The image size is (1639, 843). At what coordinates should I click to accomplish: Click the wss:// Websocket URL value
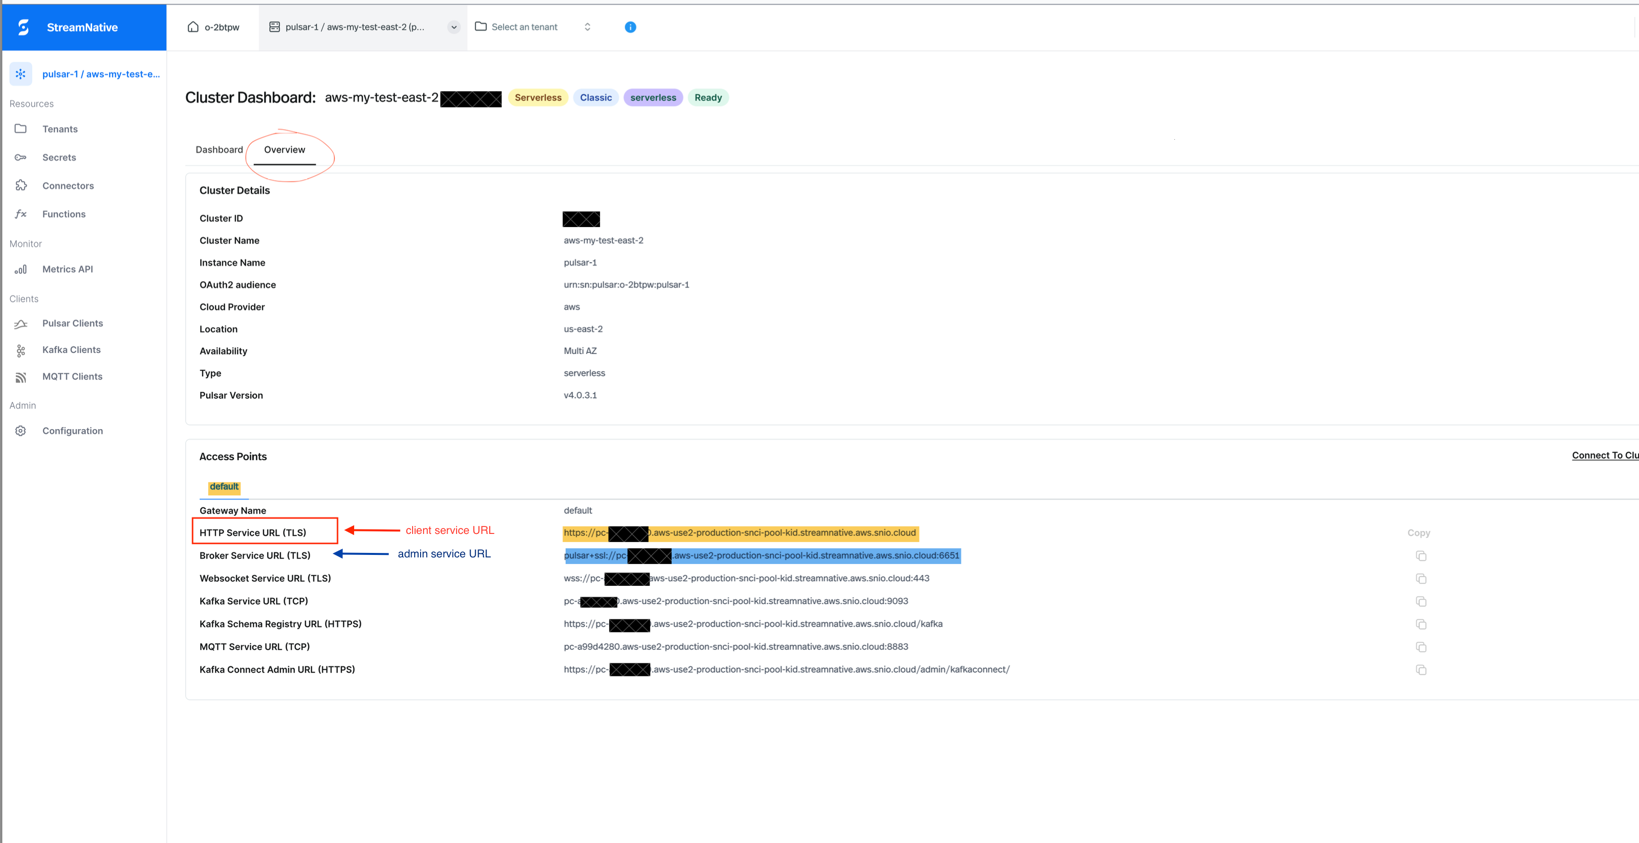tap(746, 579)
